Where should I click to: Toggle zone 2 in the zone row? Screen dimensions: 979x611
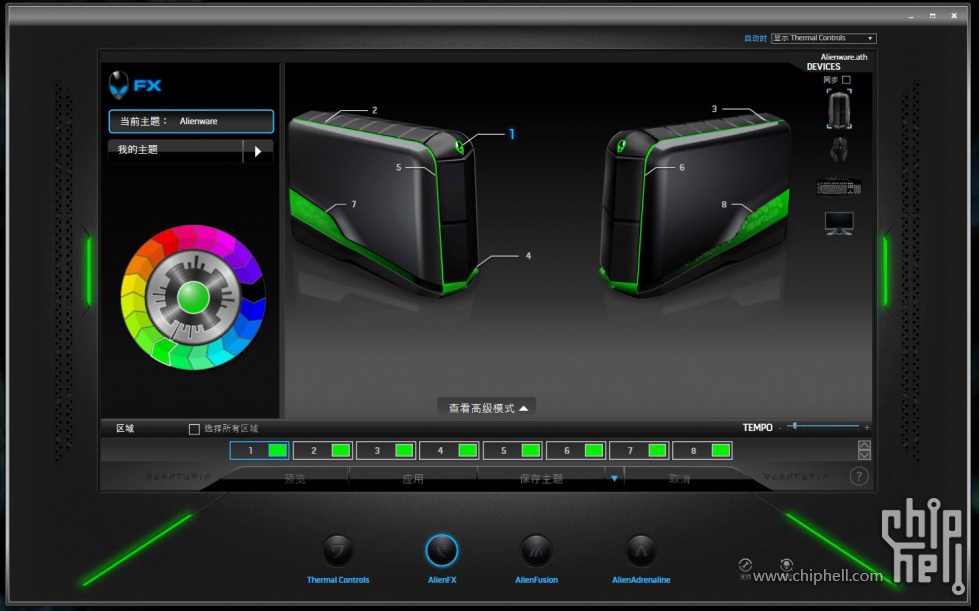[x=322, y=451]
